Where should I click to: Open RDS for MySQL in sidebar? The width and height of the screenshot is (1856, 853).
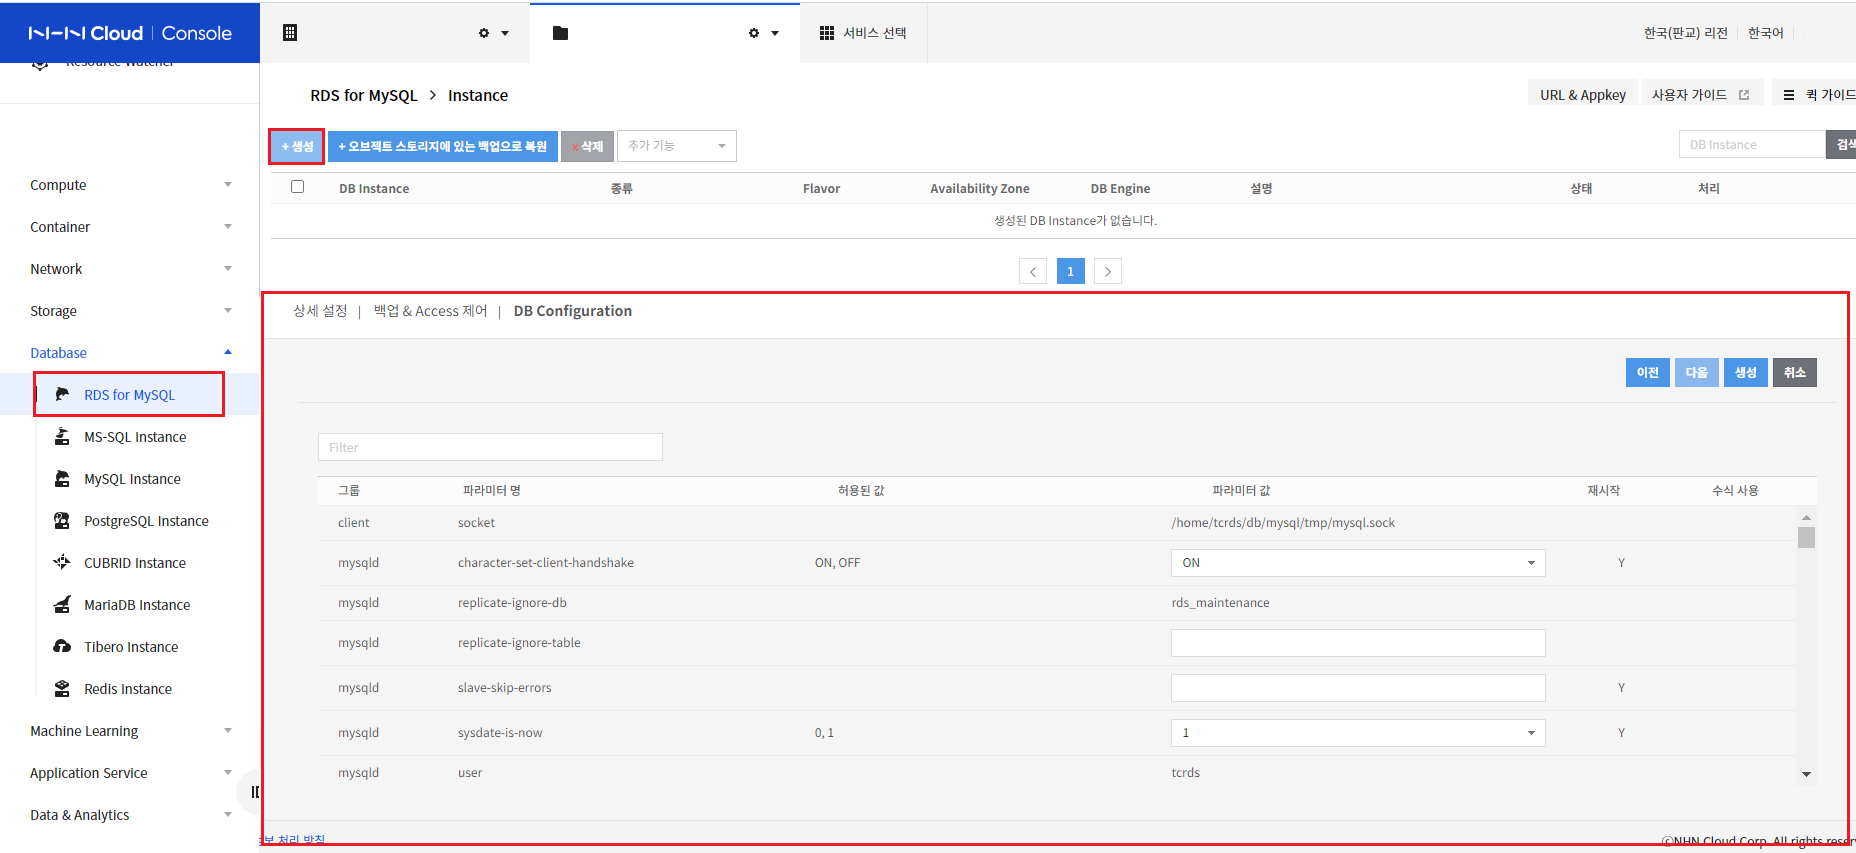coord(129,395)
